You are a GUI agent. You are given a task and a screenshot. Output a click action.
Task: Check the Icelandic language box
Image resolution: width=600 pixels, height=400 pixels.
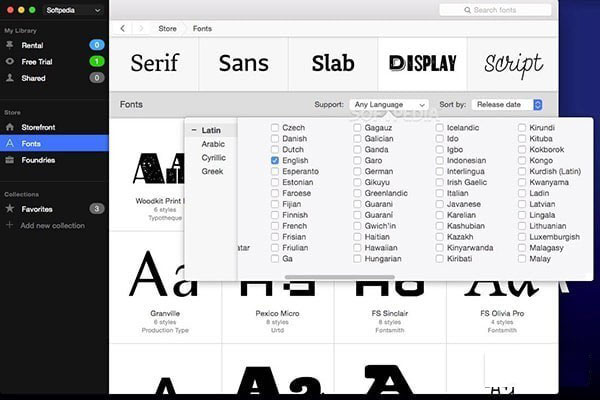click(x=440, y=127)
